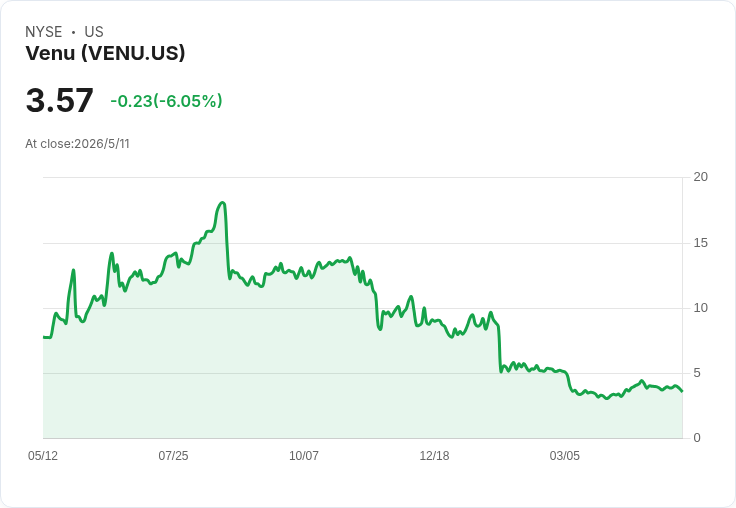The height and width of the screenshot is (508, 736).
Task: Click the -0.23(-6.05%) change value
Action: (166, 101)
